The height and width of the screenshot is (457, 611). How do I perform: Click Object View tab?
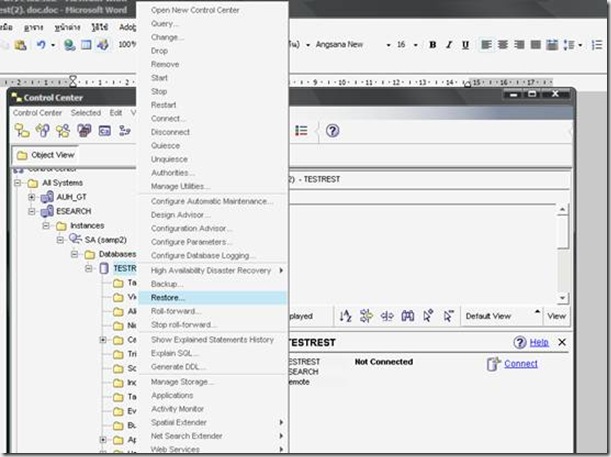click(x=46, y=155)
